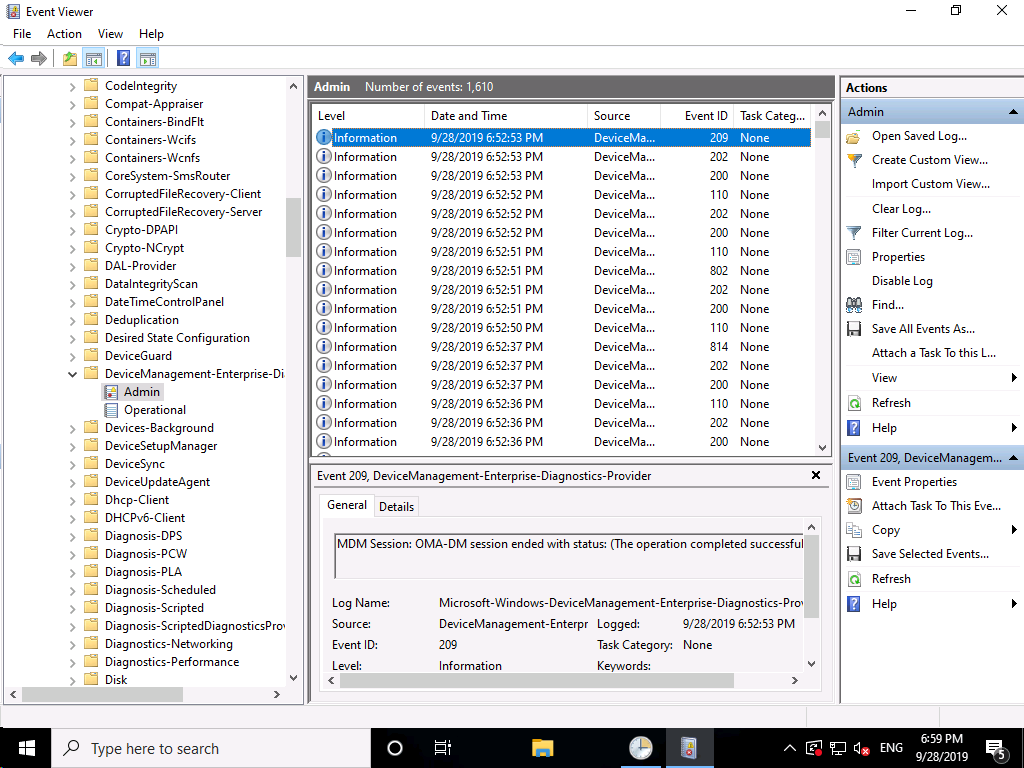The height and width of the screenshot is (768, 1024).
Task: Click the Filter Current Log funnel icon
Action: point(854,233)
